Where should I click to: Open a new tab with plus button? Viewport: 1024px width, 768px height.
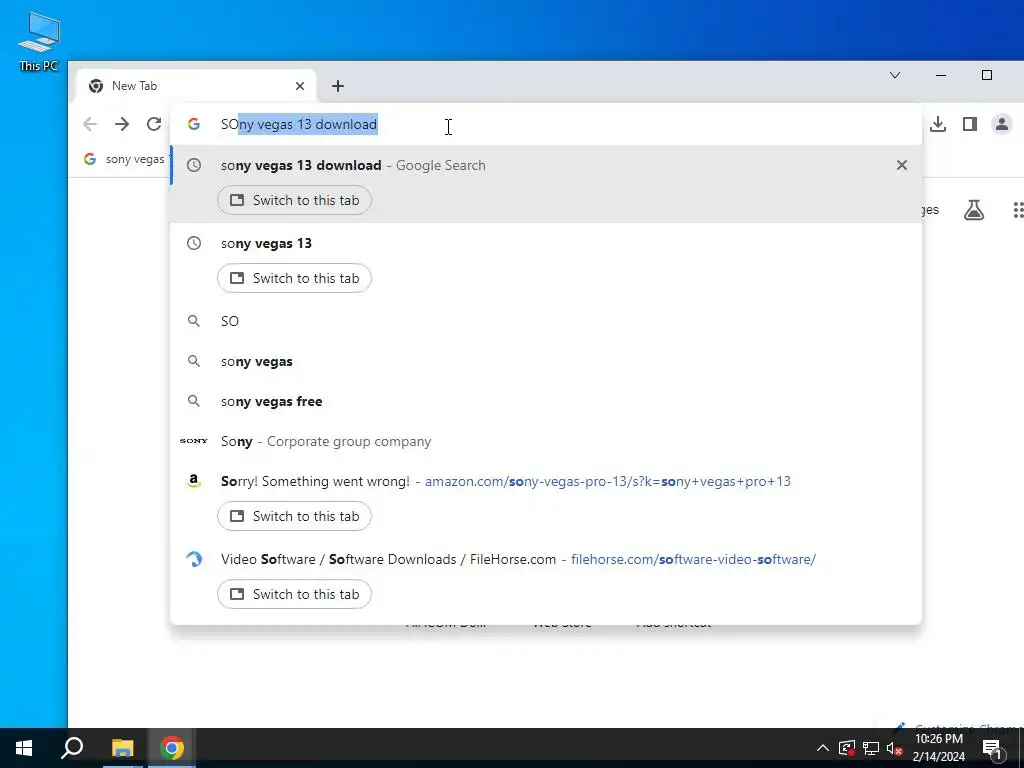coord(338,86)
